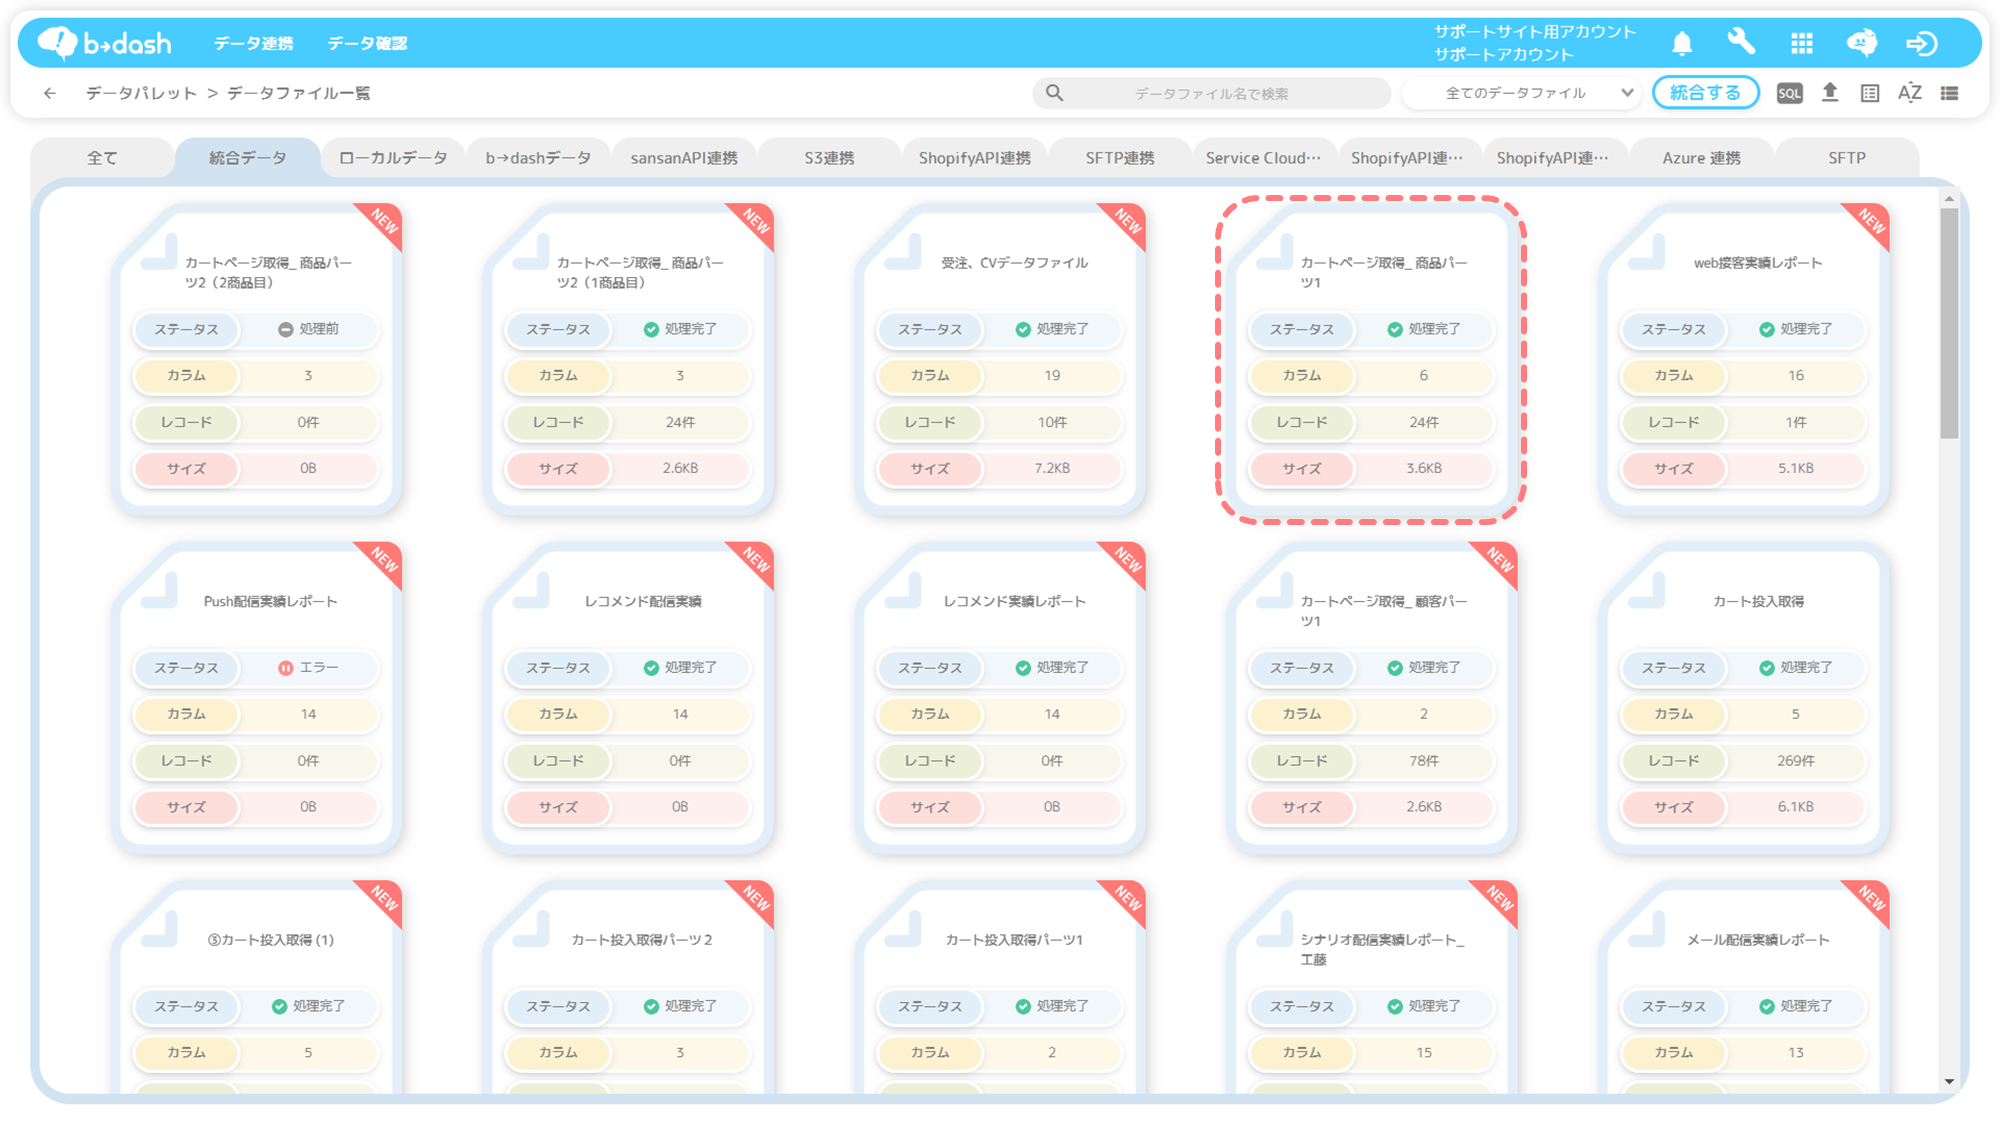Click 78件 record count value

coord(1423,761)
